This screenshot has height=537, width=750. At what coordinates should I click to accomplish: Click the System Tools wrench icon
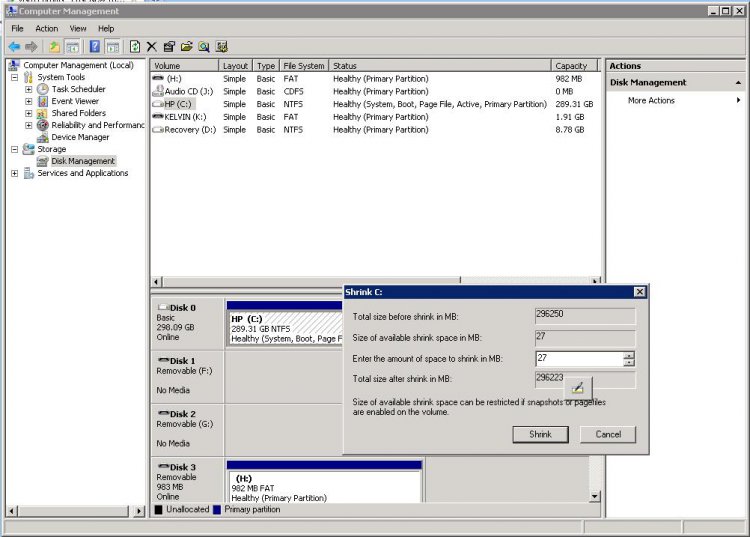29,77
